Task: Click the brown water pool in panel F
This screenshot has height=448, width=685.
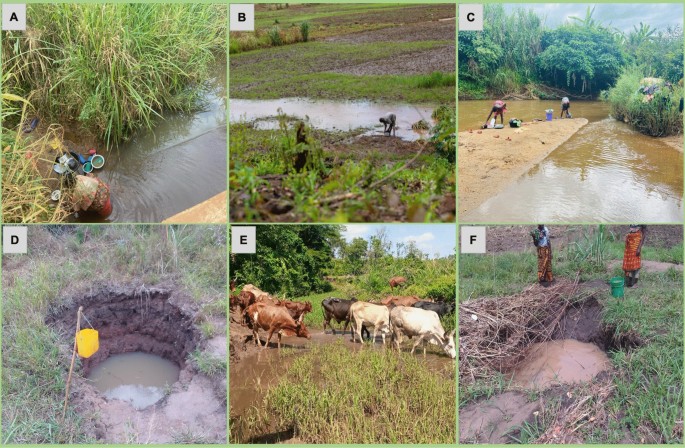Action: click(561, 363)
